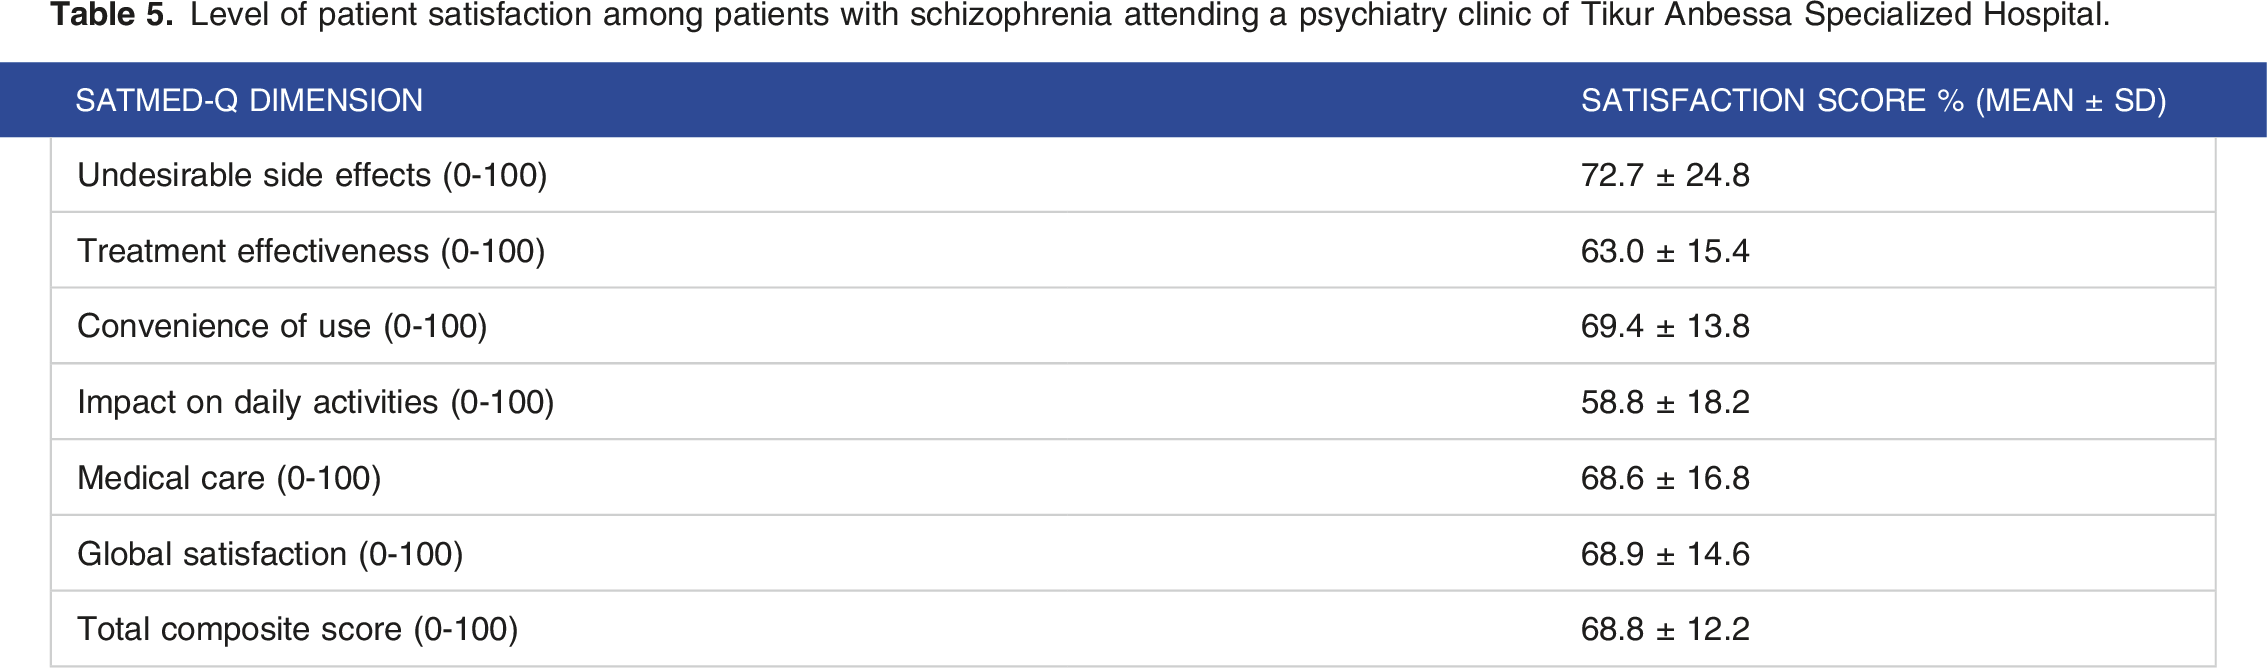Screen dimensions: 2267x668
Task: Select the Impact on daily activities row
Action: (1133, 402)
